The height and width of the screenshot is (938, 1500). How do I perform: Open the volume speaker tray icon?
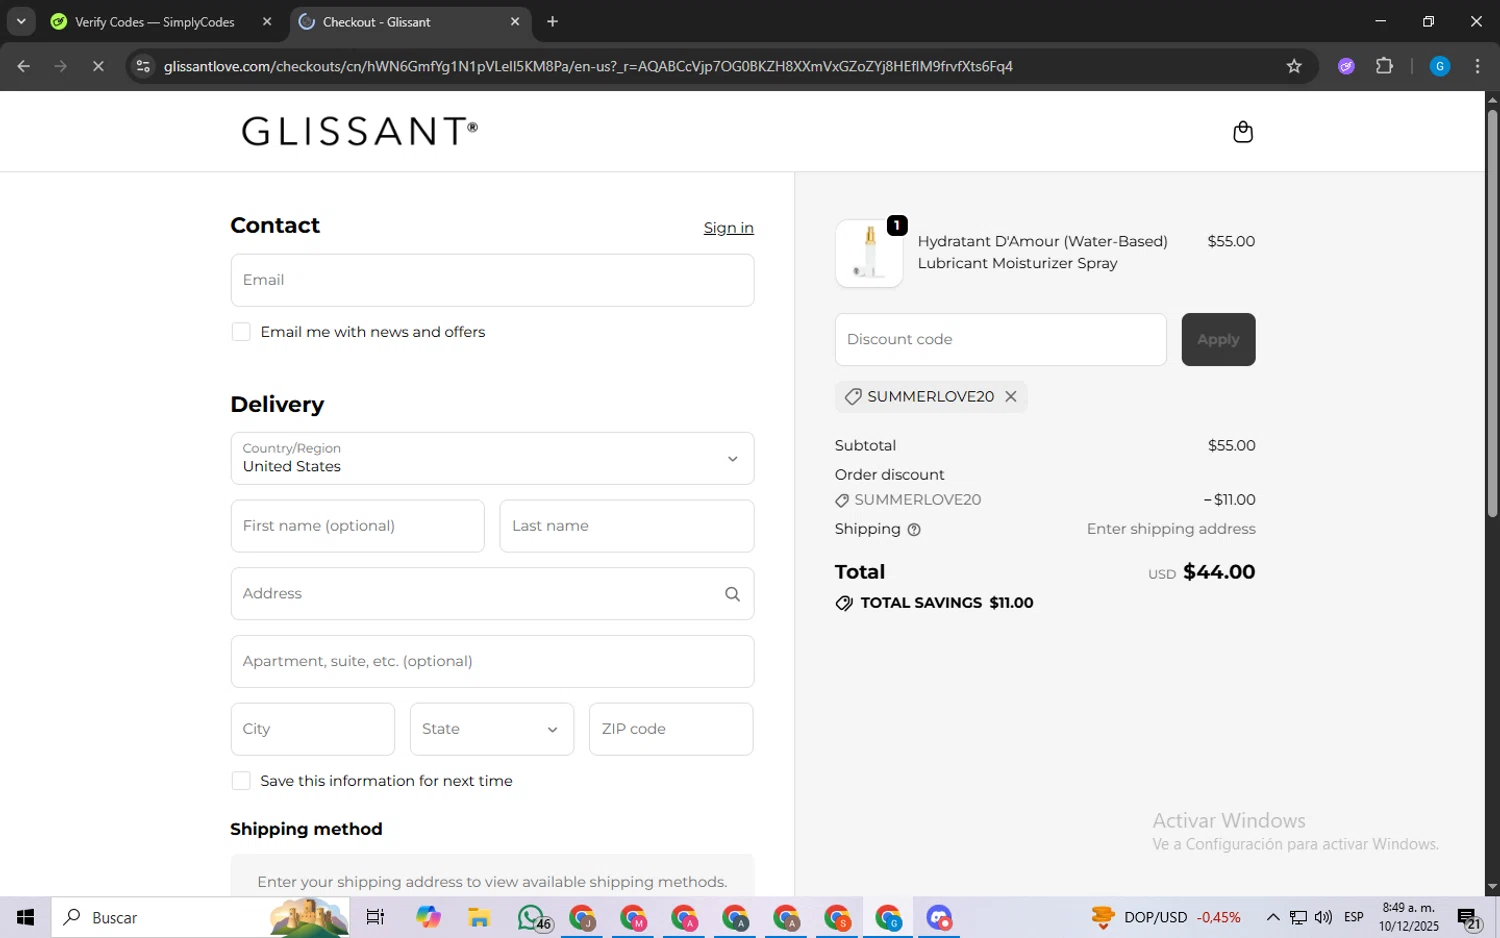pos(1323,917)
